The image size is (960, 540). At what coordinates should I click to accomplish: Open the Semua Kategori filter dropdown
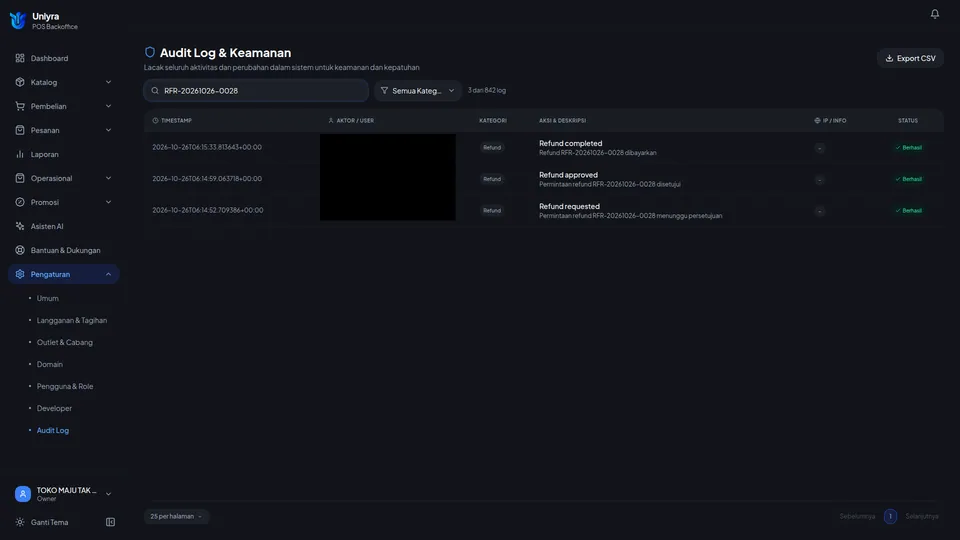click(418, 91)
